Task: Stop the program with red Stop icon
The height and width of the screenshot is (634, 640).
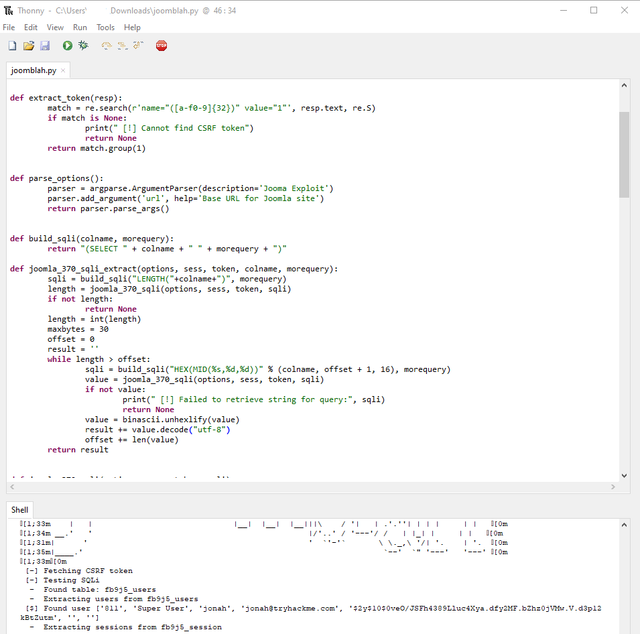Action: coord(161,46)
